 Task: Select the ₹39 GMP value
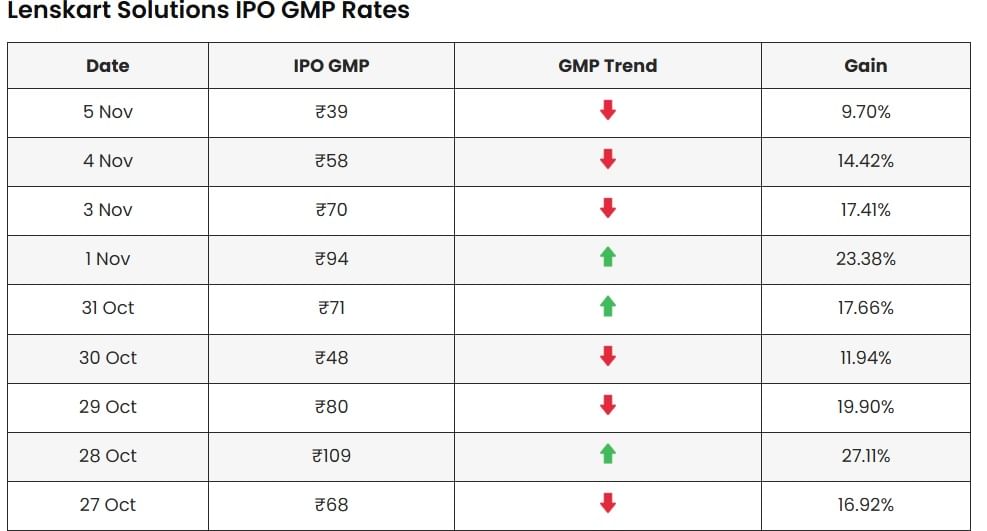pos(331,111)
